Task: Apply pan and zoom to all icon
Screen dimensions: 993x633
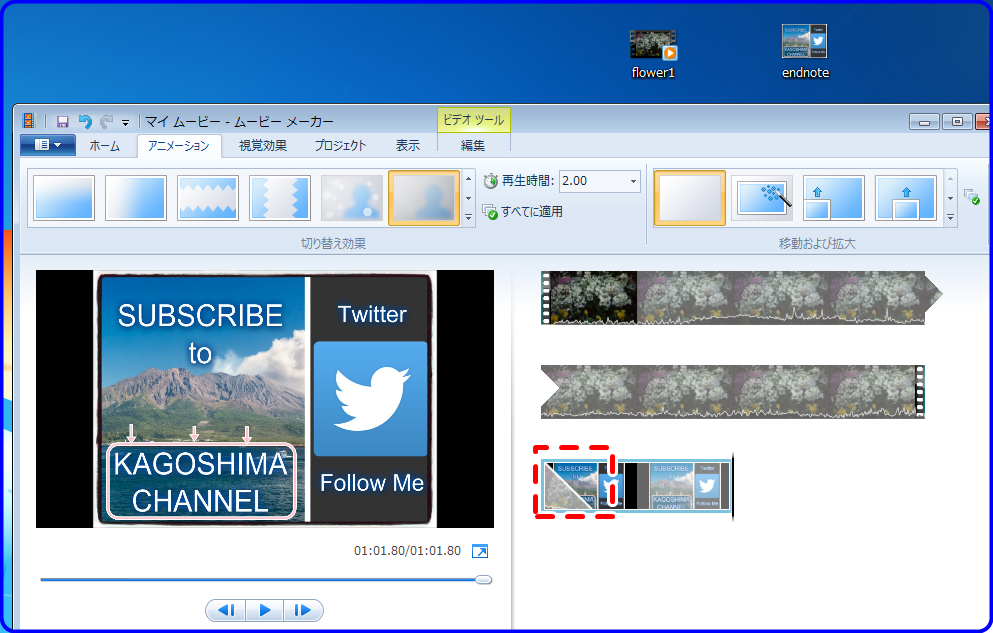Action: 972,197
